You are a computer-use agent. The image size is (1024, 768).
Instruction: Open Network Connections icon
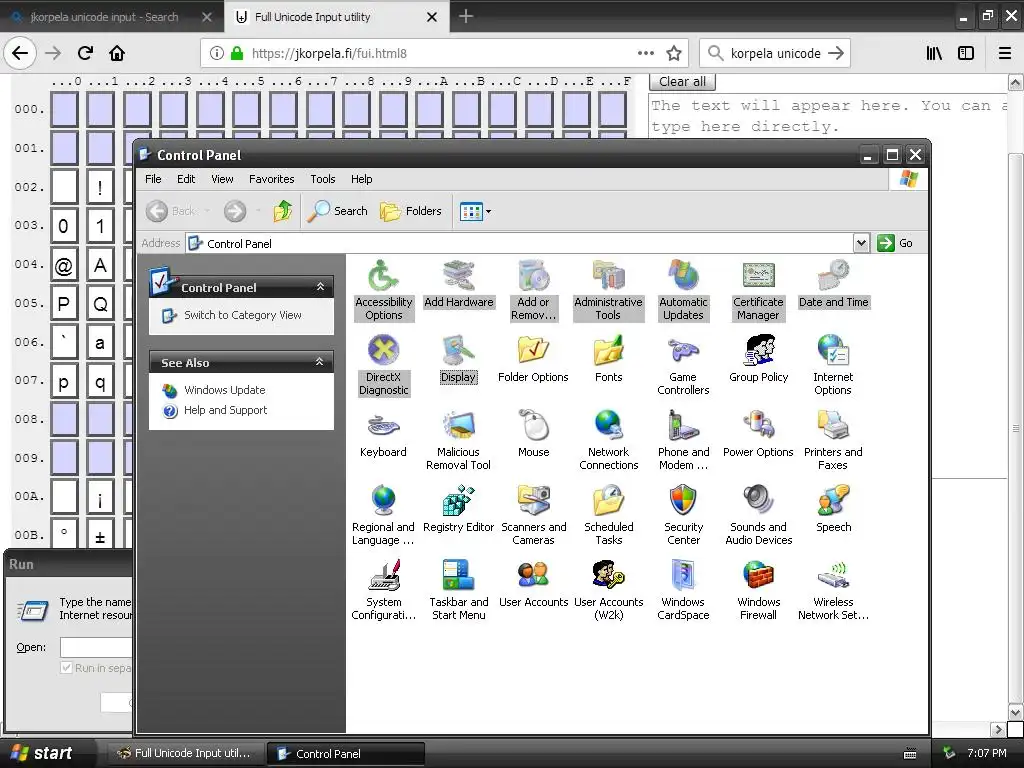click(609, 441)
